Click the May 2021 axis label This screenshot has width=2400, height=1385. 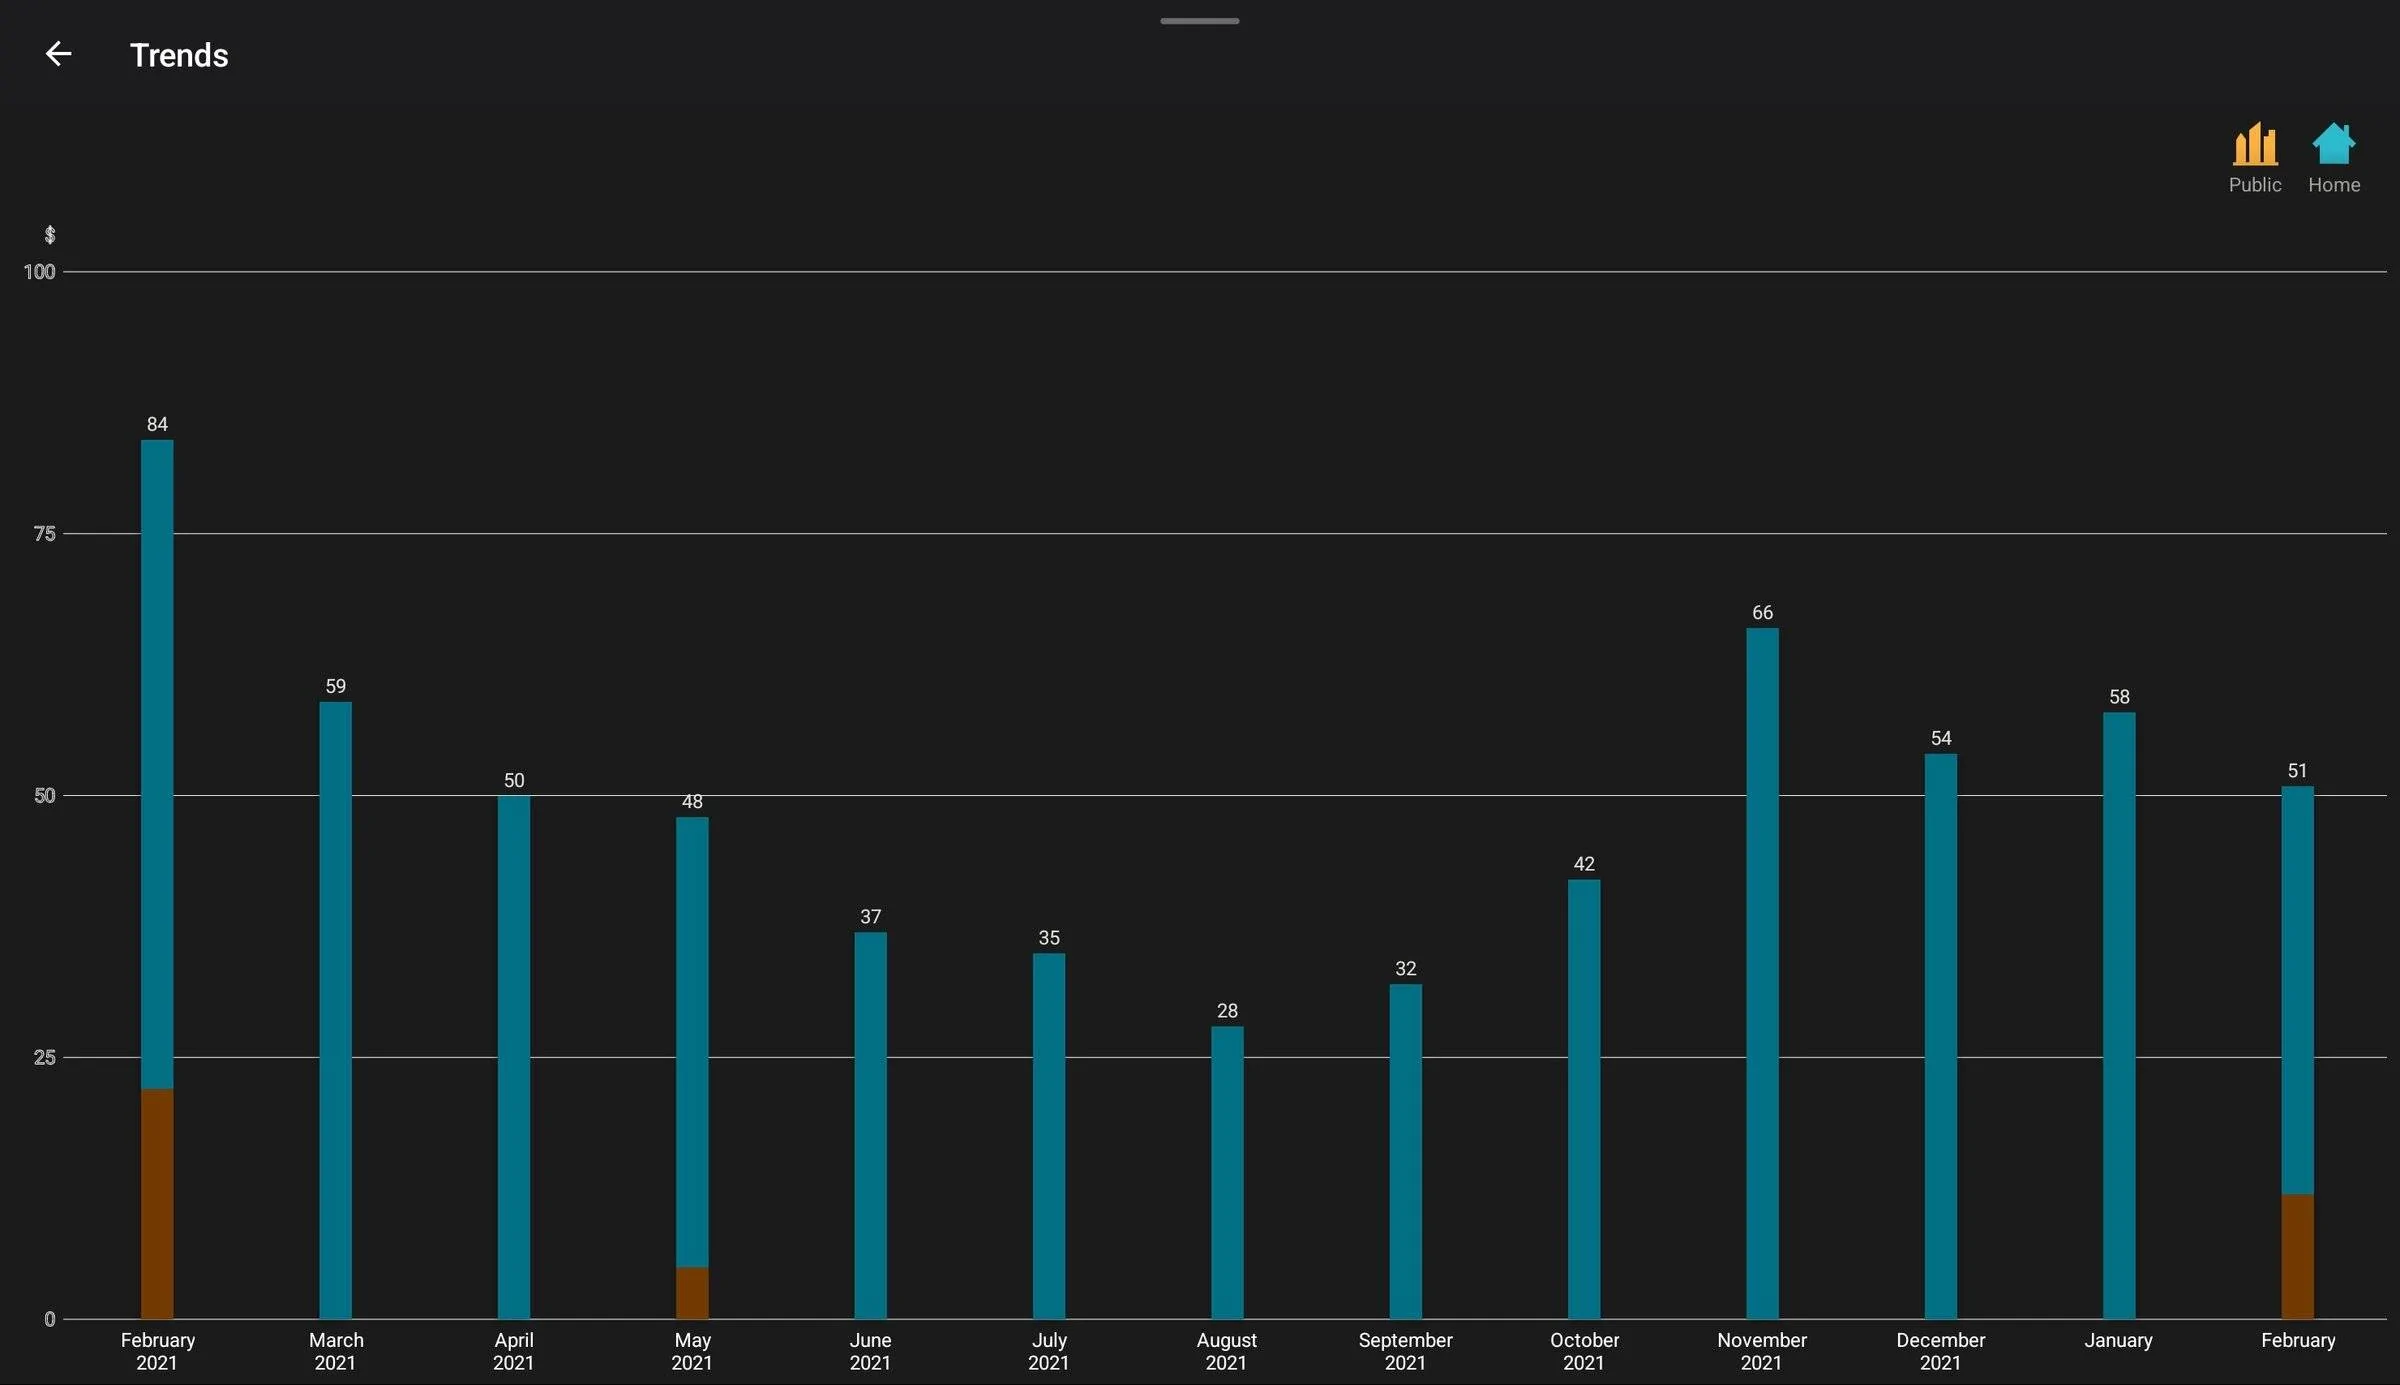coord(692,1351)
